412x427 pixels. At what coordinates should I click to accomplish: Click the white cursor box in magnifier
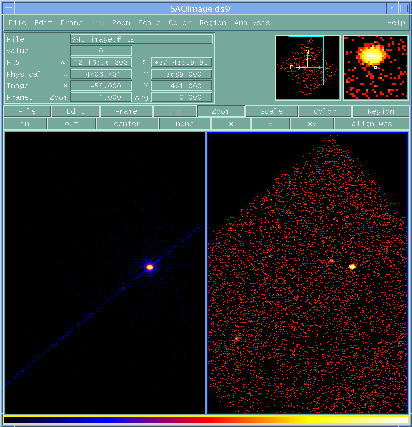tap(375, 67)
